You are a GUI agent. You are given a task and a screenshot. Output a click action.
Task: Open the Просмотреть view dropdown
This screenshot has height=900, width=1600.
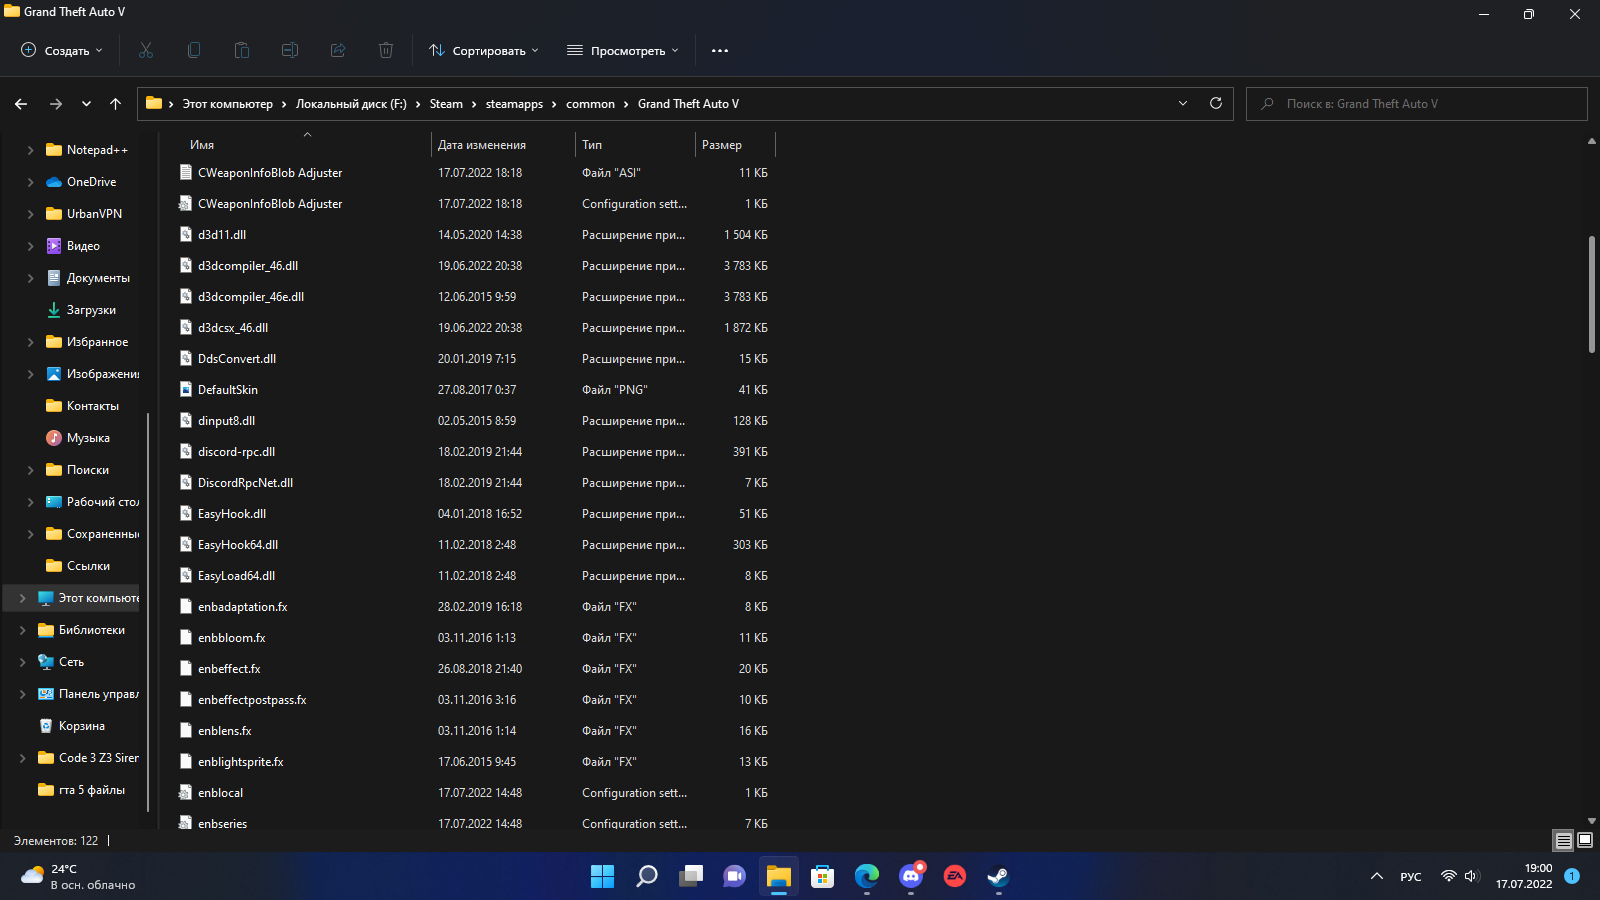pyautogui.click(x=623, y=50)
